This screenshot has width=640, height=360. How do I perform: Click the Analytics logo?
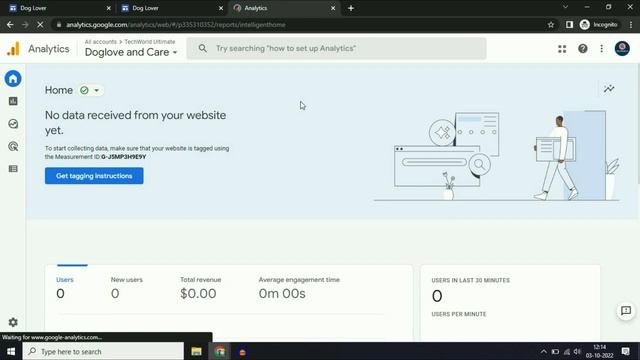click(x=13, y=49)
